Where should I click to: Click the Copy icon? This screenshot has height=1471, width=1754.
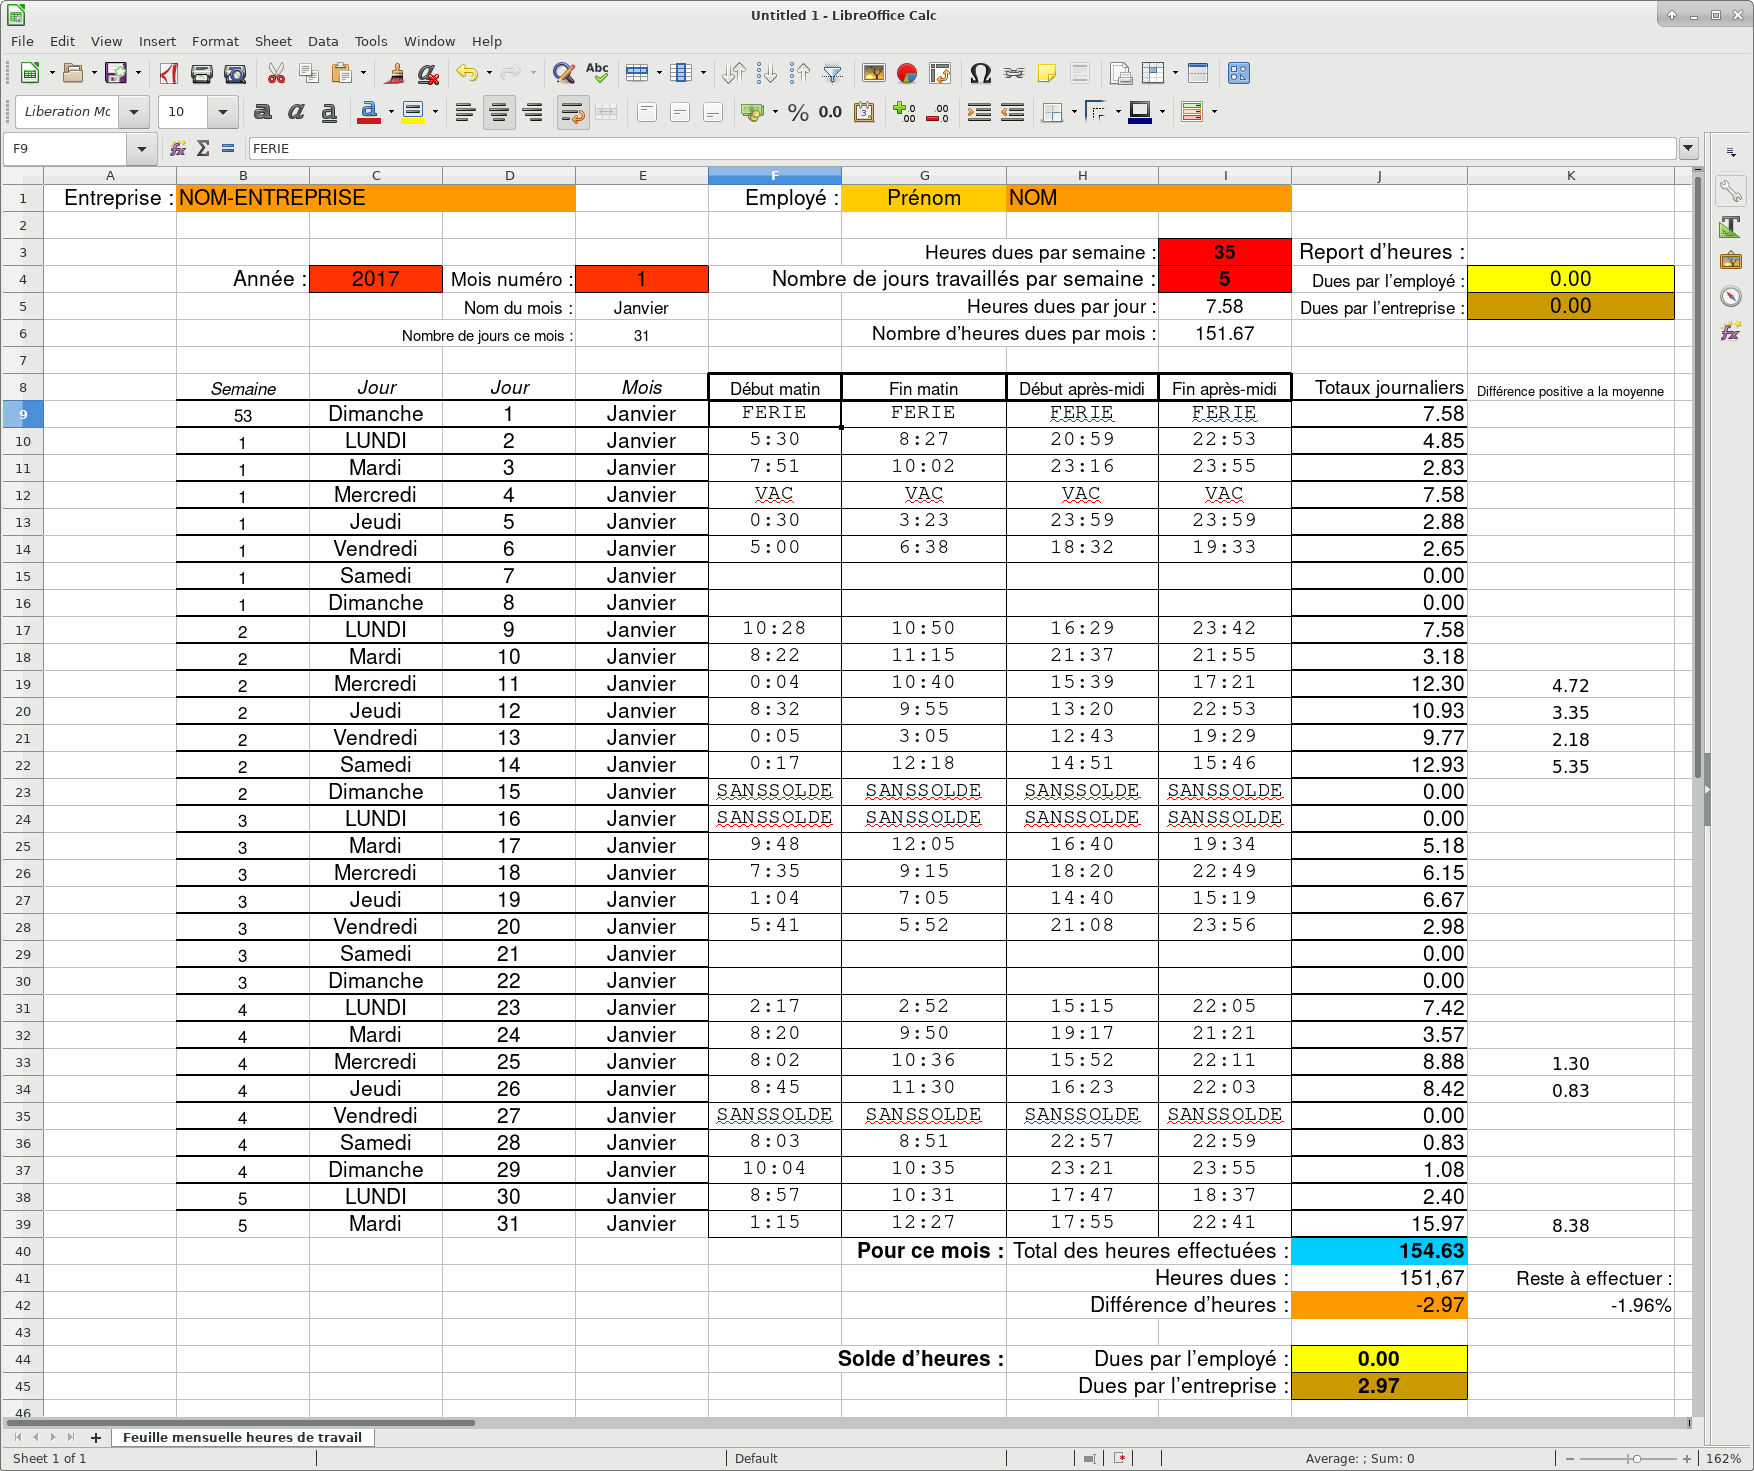coord(309,73)
